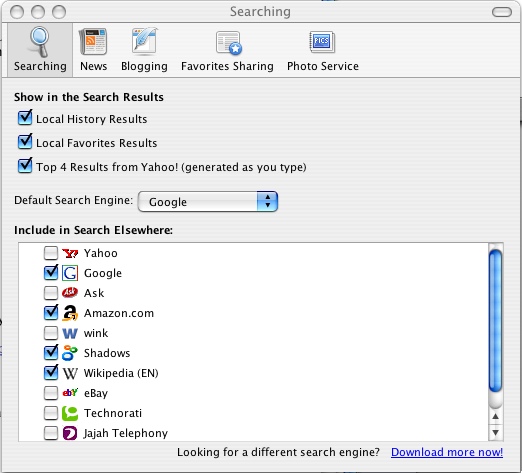Viewport: 522px width, 473px height.
Task: Select the Google row text in list
Action: click(103, 273)
